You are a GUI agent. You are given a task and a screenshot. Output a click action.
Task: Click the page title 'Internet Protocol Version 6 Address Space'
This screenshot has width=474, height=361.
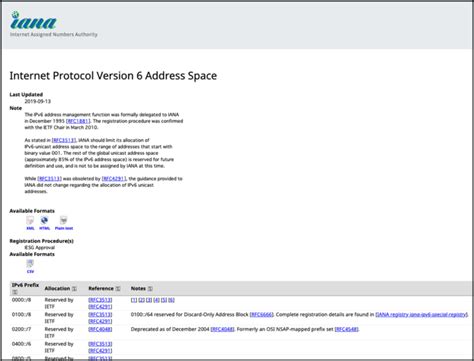[113, 76]
